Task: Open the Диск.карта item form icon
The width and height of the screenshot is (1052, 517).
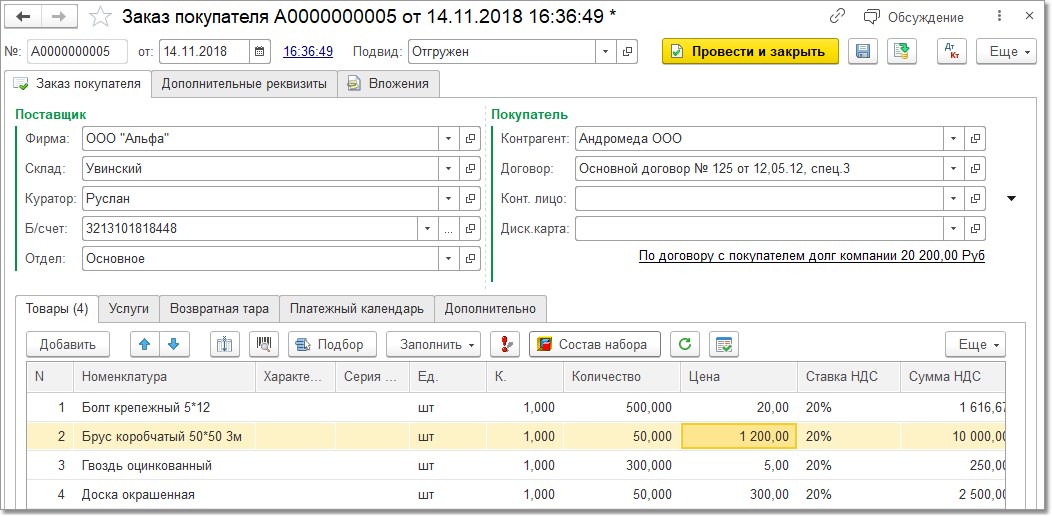Action: pos(976,229)
